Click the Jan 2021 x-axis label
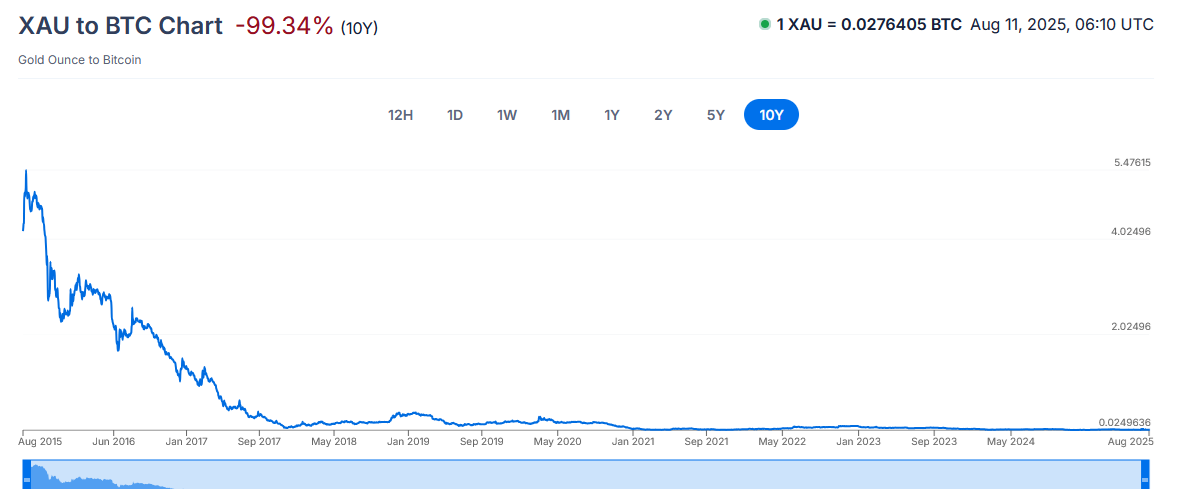 click(x=632, y=442)
